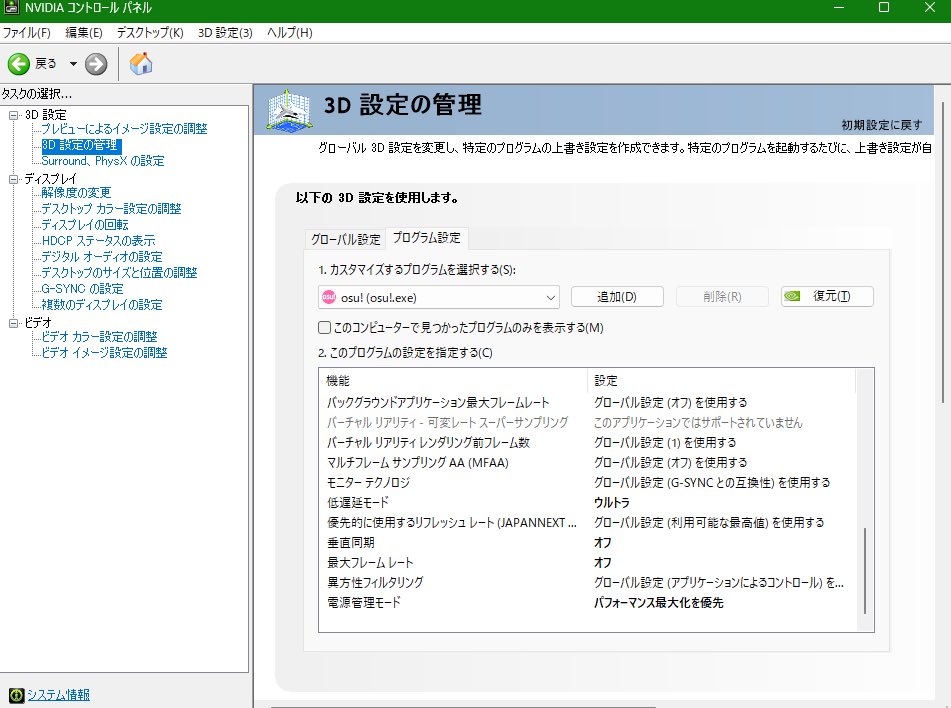Click the 機能 column header
The width and height of the screenshot is (951, 708).
tap(453, 381)
